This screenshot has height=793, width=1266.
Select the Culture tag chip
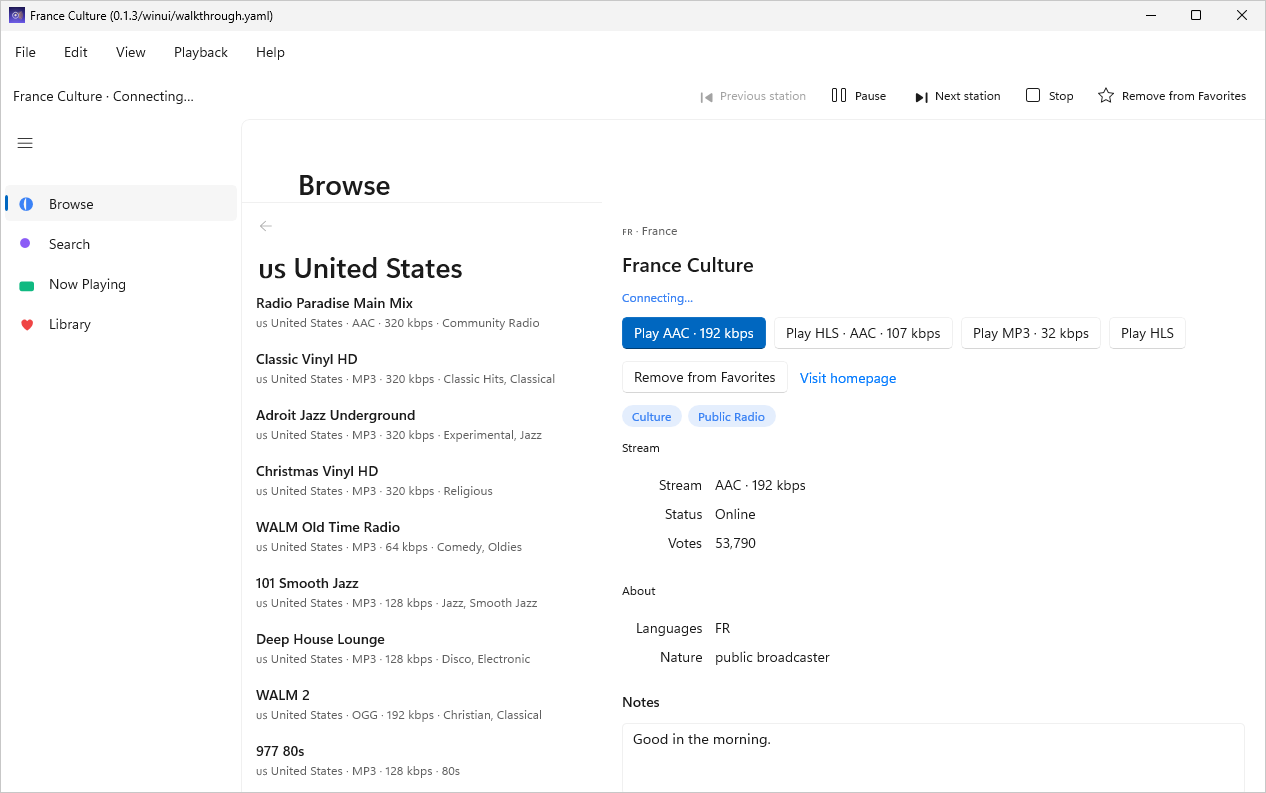tap(652, 417)
